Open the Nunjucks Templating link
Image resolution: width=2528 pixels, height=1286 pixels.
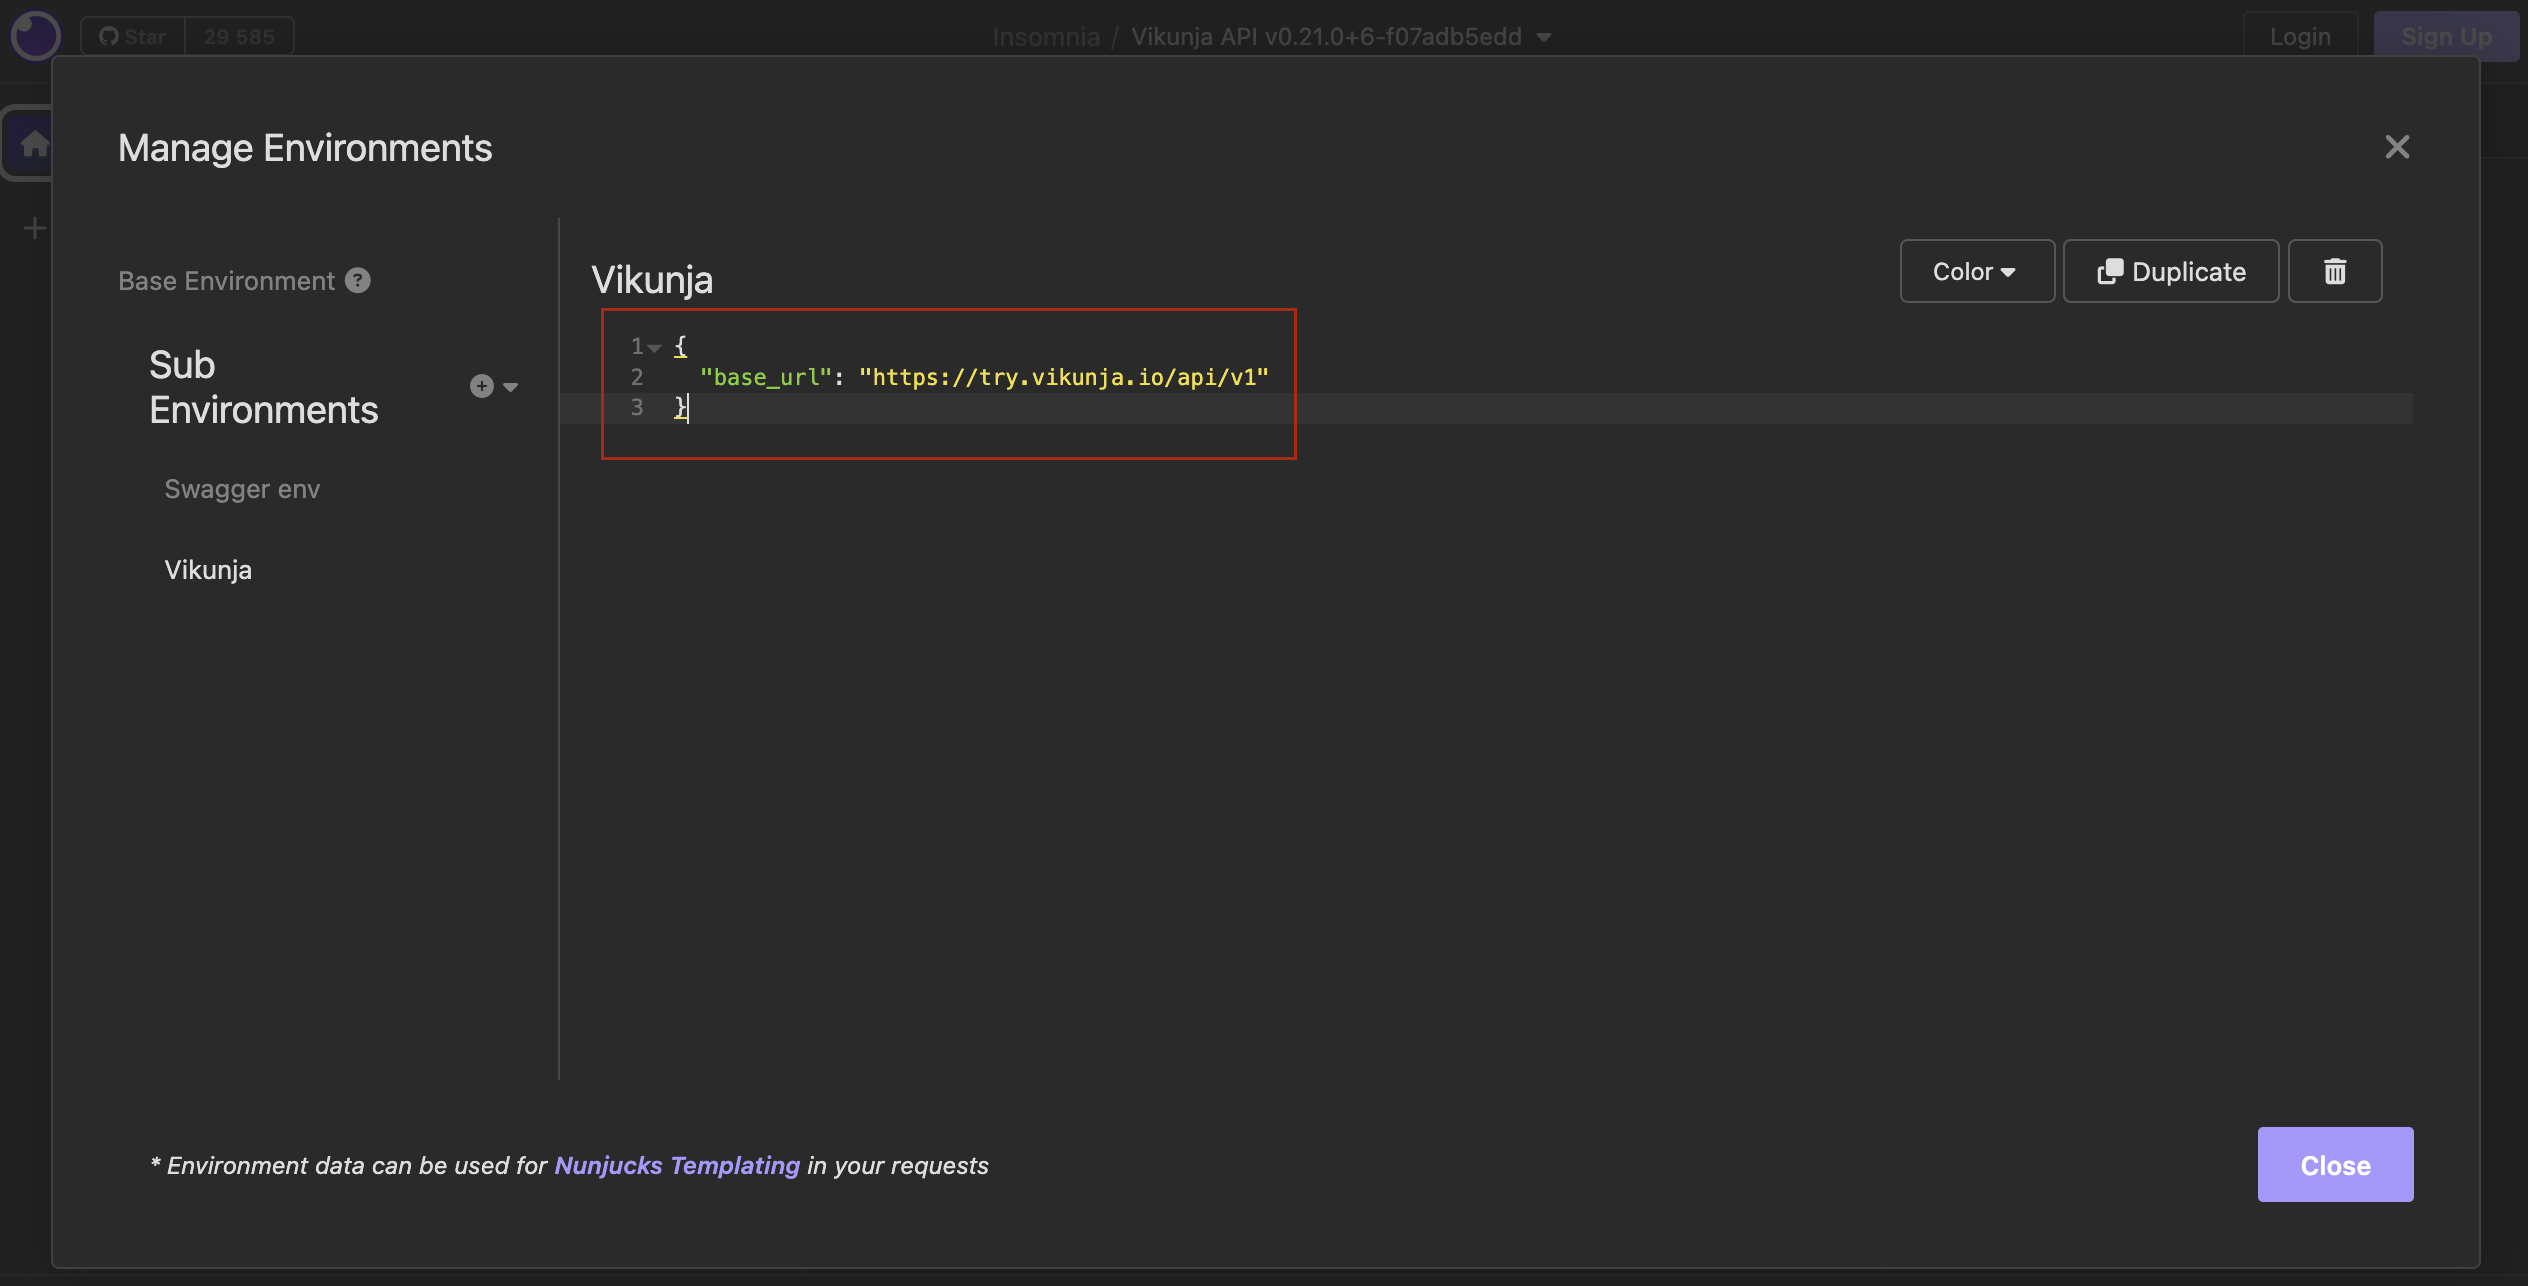pos(677,1166)
